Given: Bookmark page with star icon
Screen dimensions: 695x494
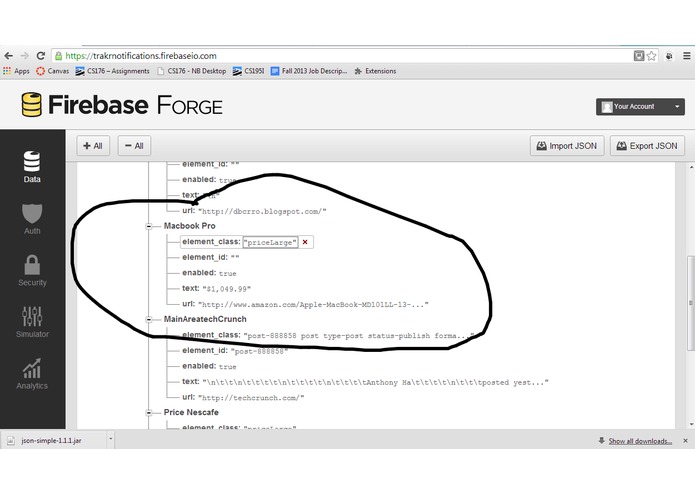Looking at the screenshot, I should click(x=651, y=56).
